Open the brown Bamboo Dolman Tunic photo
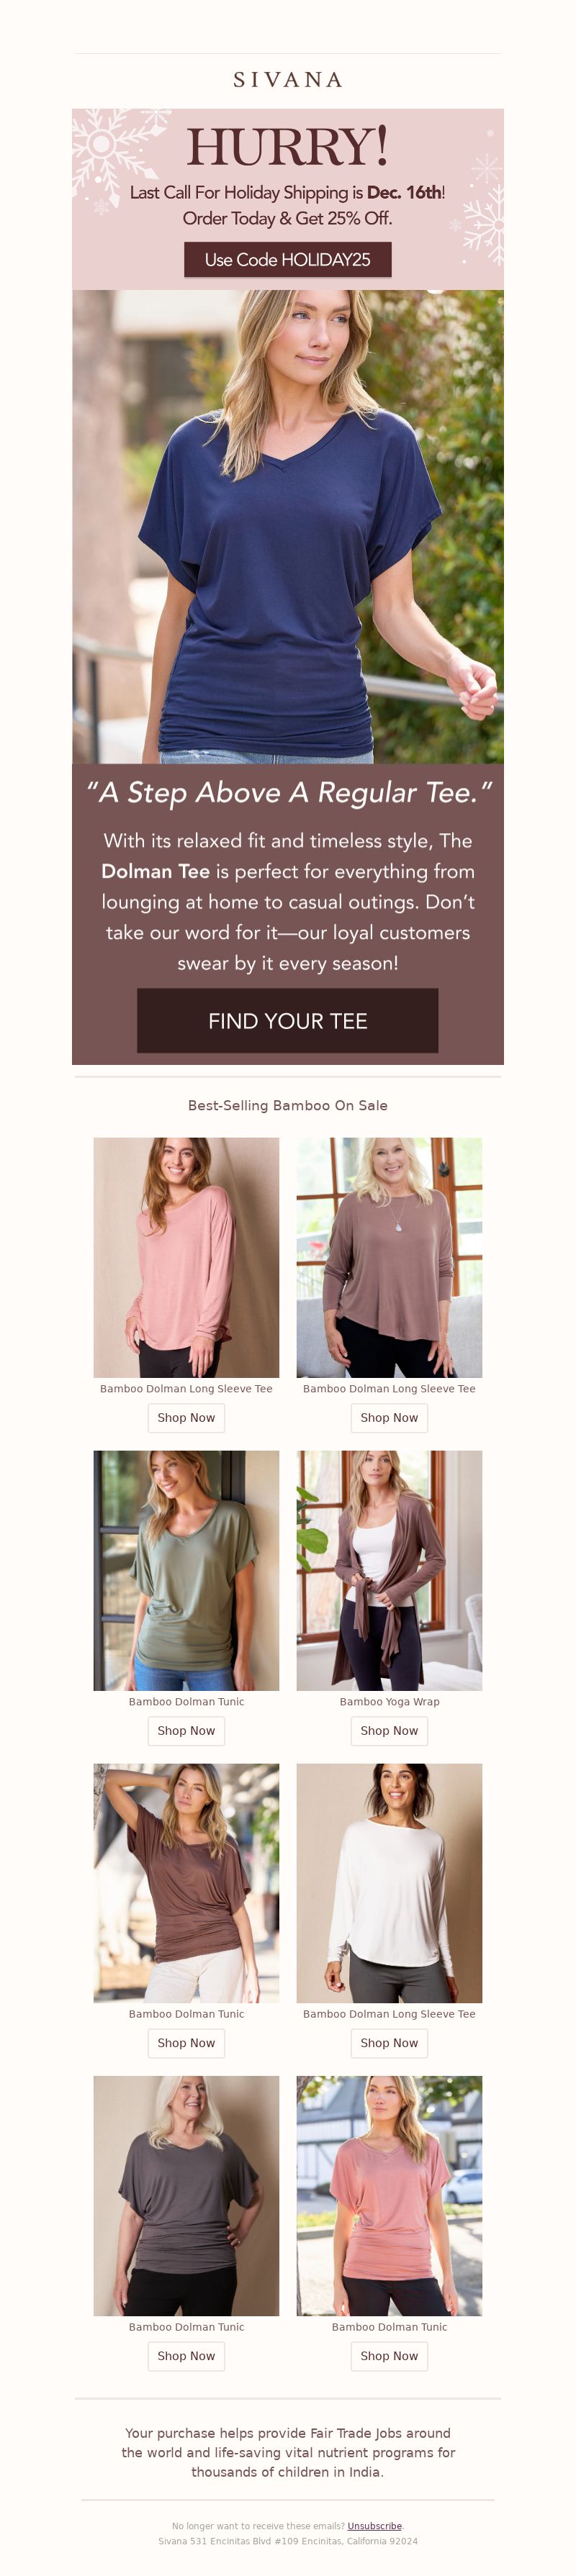The image size is (576, 2576). pyautogui.click(x=186, y=1883)
